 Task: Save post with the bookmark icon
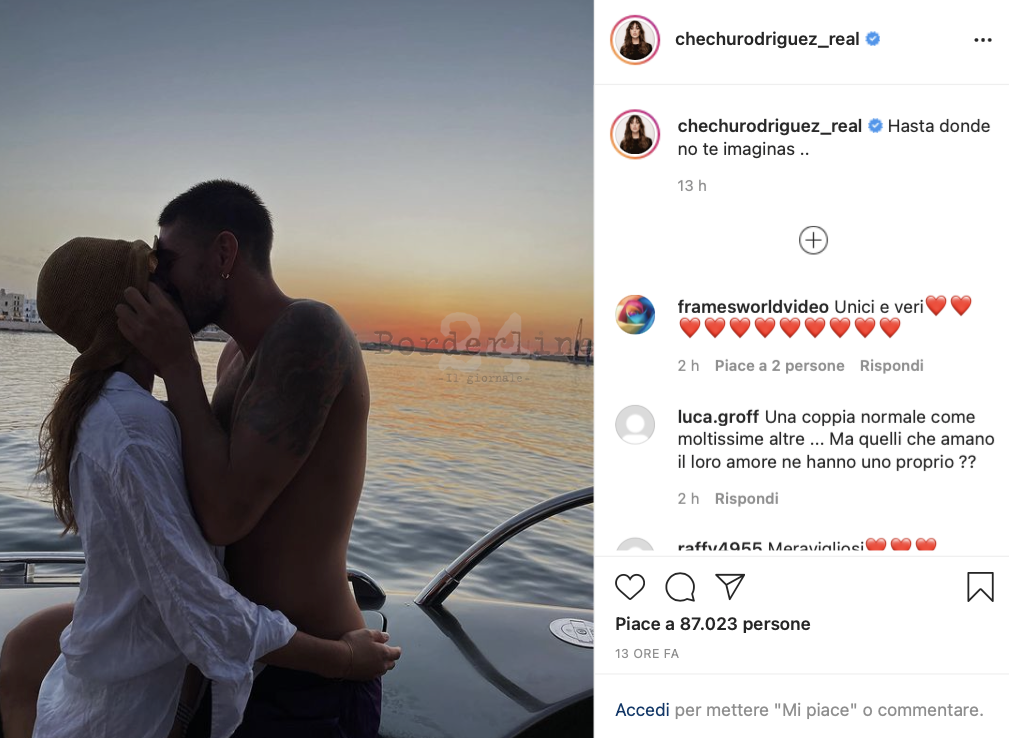(980, 587)
